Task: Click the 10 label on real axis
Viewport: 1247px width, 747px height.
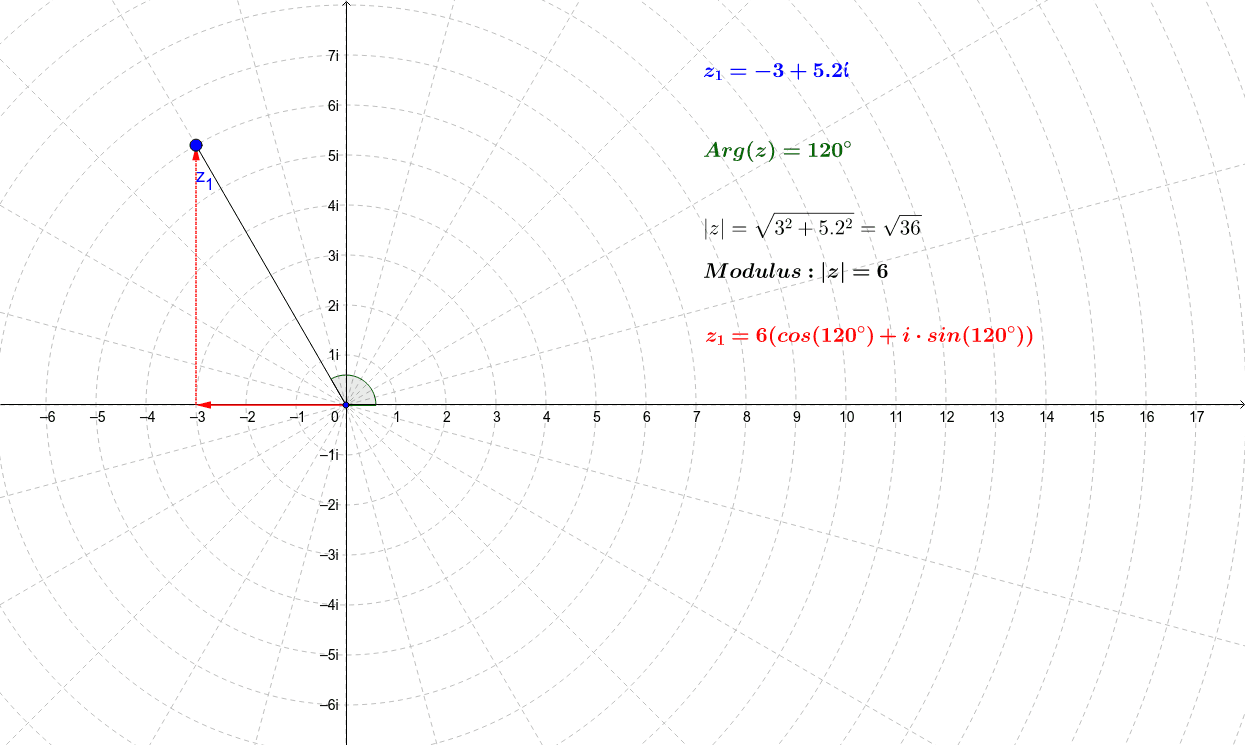Action: tap(846, 417)
